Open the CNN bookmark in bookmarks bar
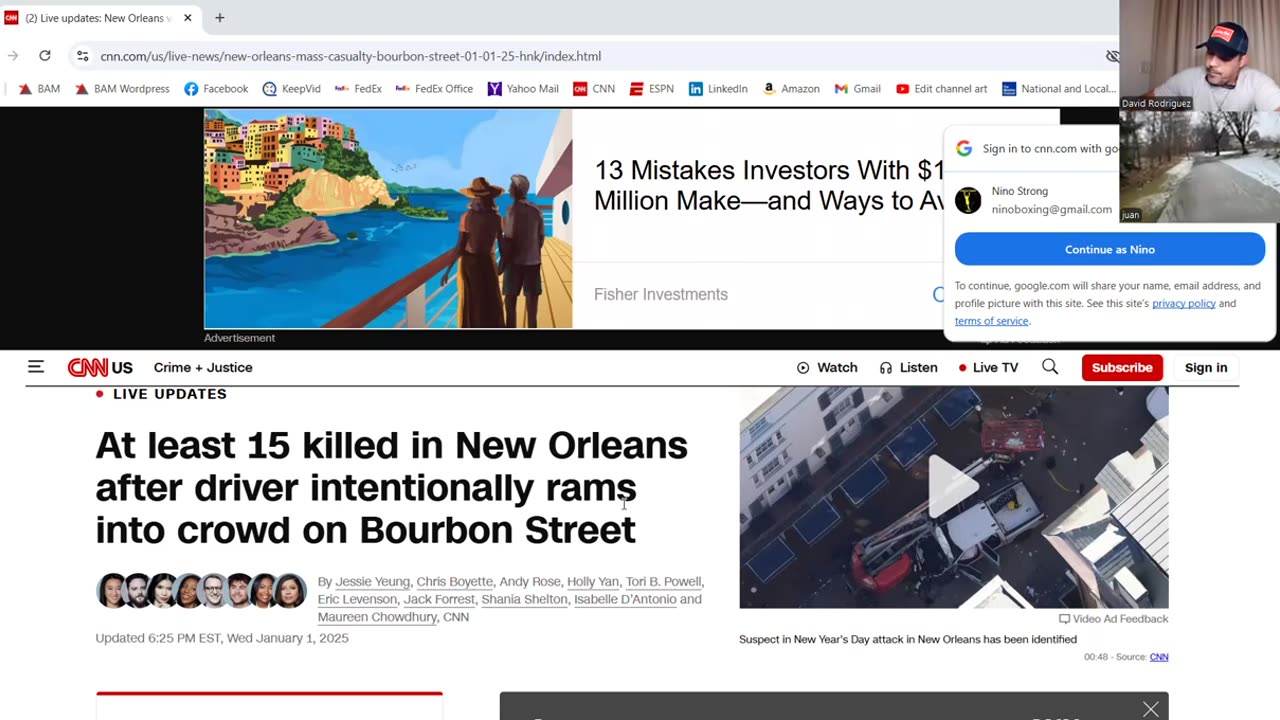The width and height of the screenshot is (1280, 720). tap(594, 89)
